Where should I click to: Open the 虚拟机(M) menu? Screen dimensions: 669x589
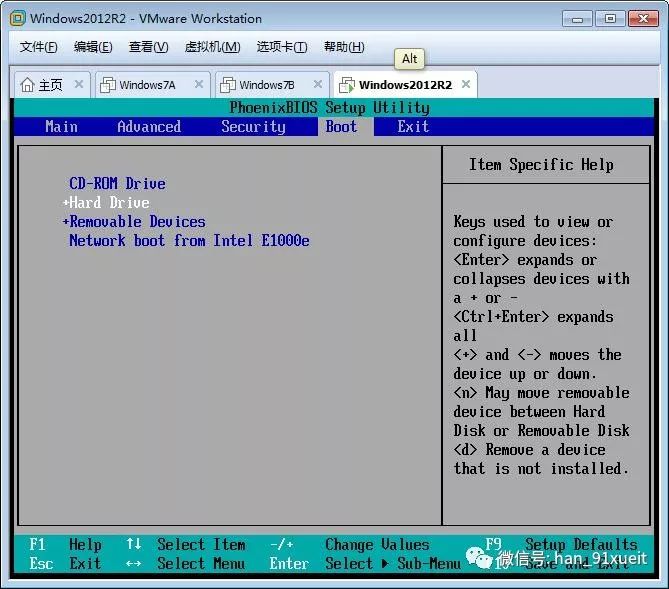212,47
